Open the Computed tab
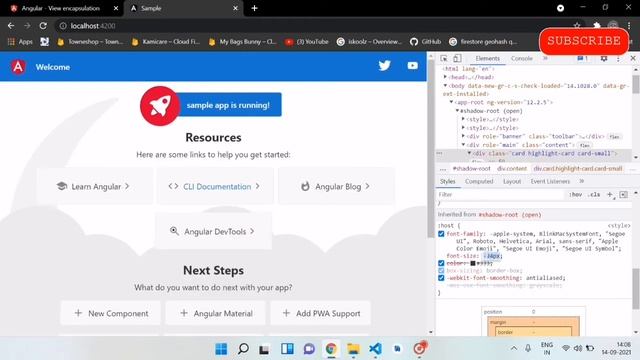 click(x=479, y=181)
